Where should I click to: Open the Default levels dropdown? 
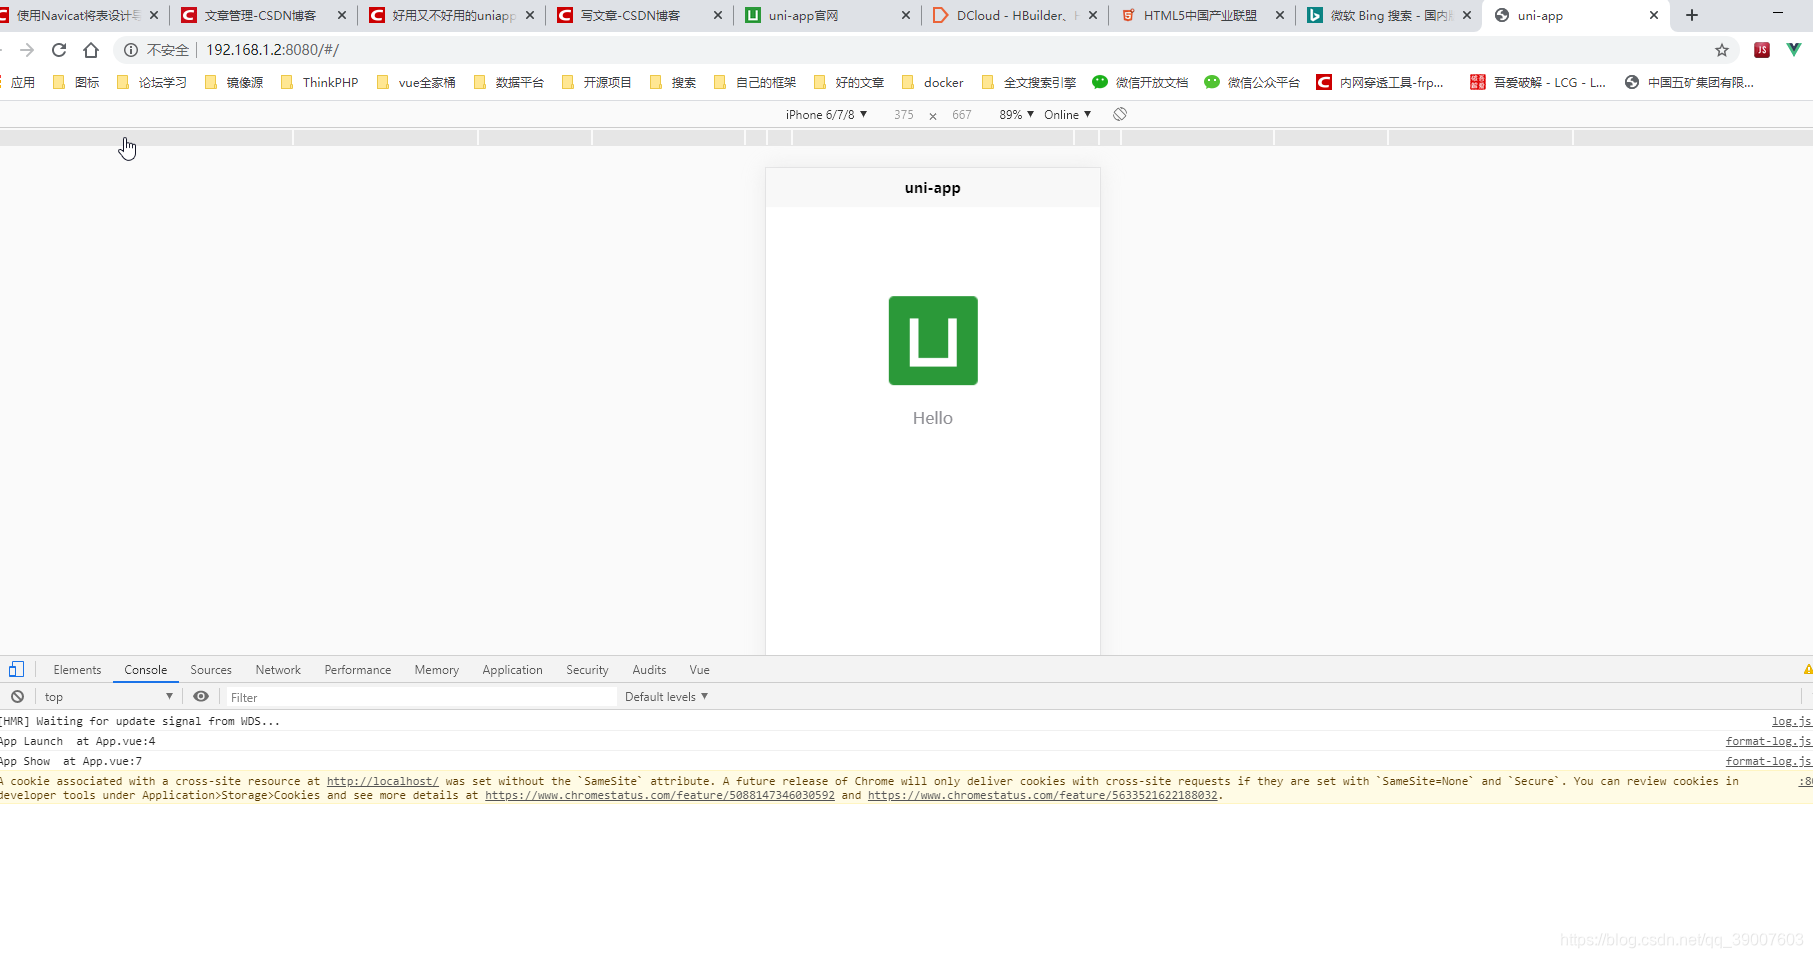click(666, 697)
